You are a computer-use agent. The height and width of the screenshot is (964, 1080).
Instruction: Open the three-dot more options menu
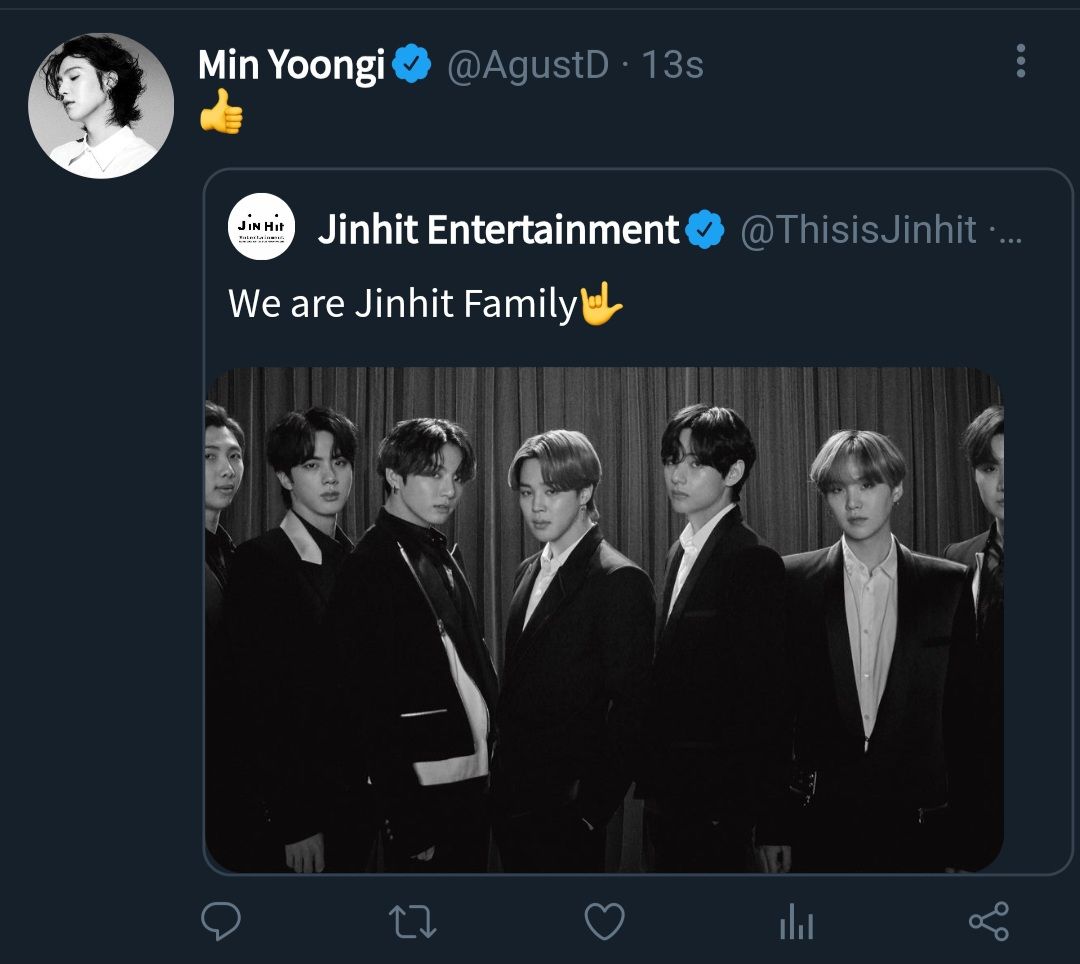pos(1020,61)
